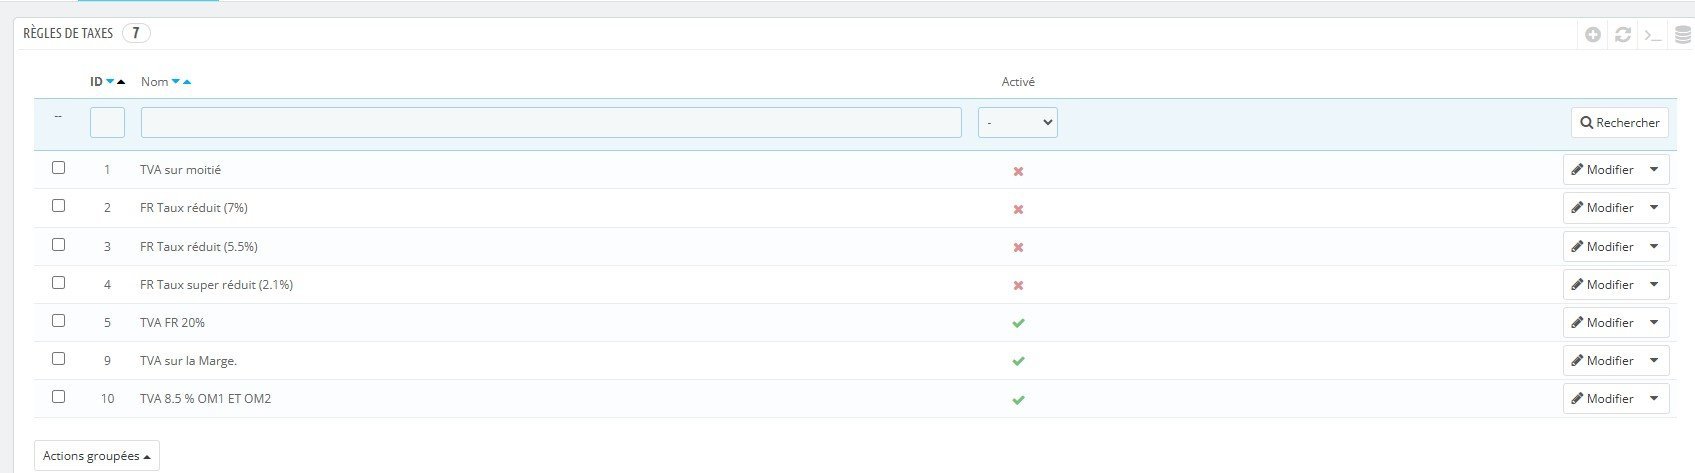
Task: Refresh the tax rules list
Action: 1623,35
